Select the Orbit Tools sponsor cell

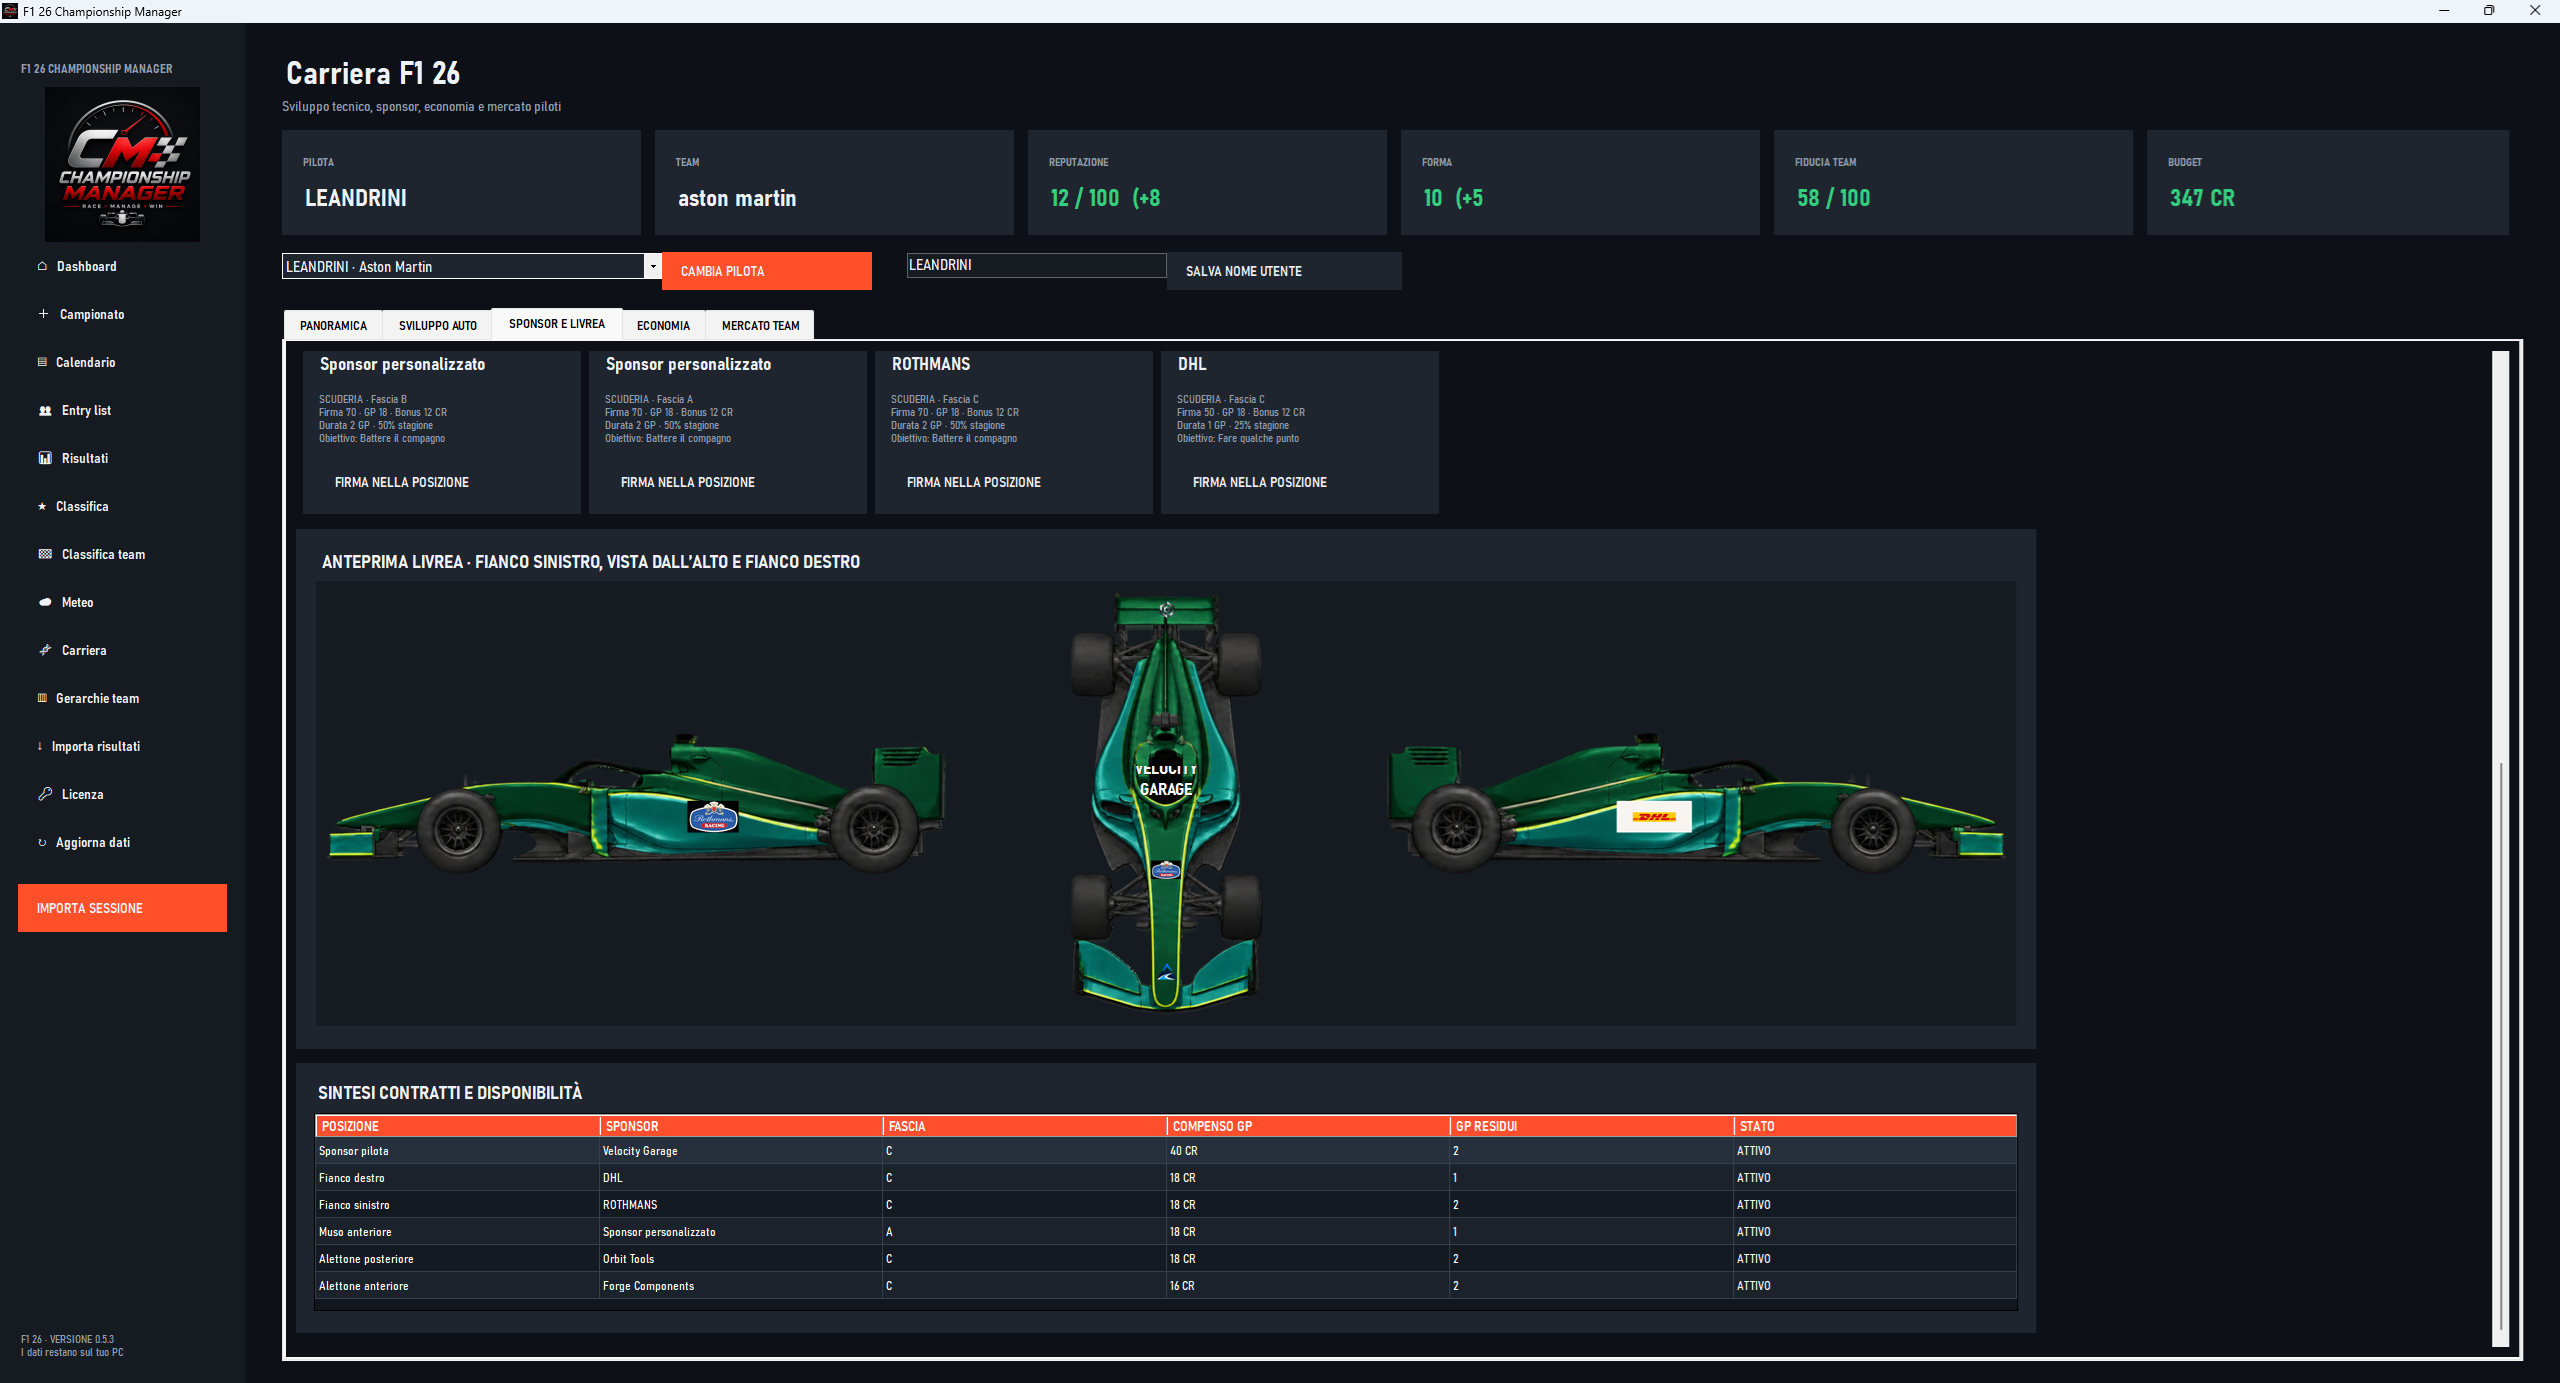741,1259
